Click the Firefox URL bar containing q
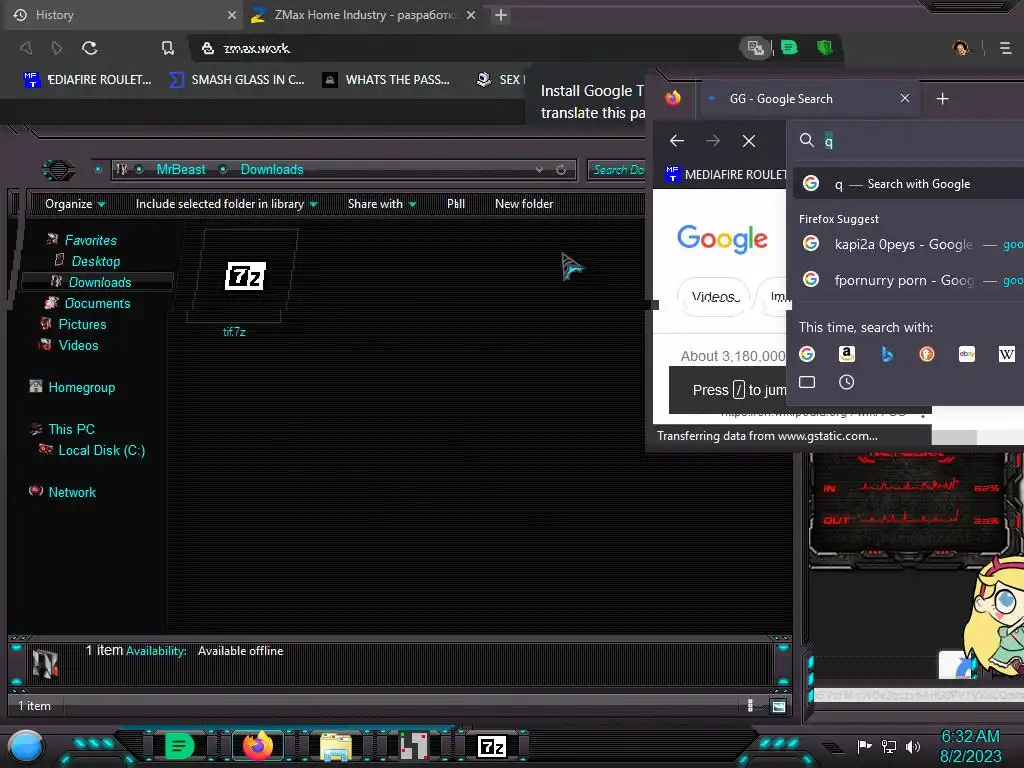The width and height of the screenshot is (1024, 768). 908,140
